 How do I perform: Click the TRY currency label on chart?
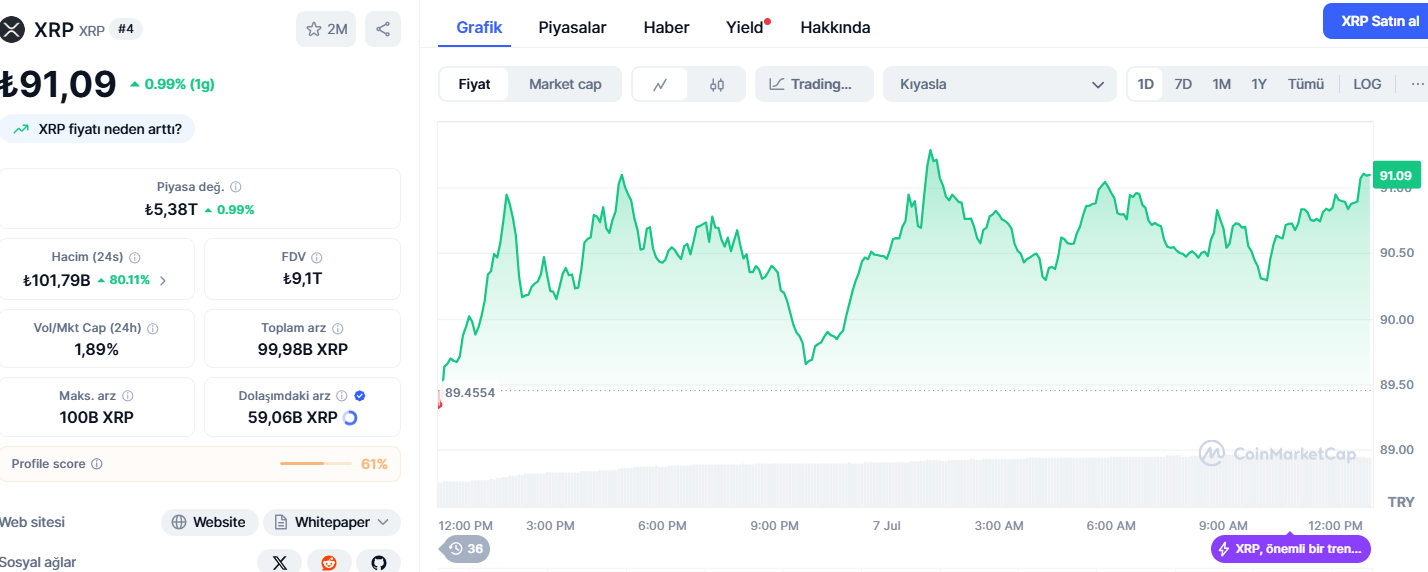(x=1401, y=502)
